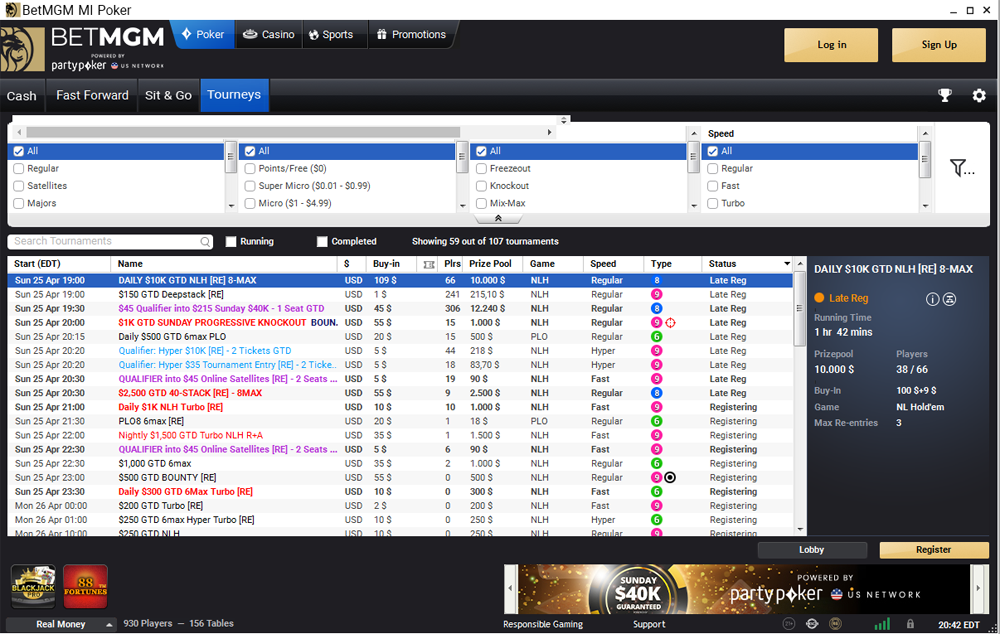The width and height of the screenshot is (1000, 634).
Task: Click down arrow of tournament category list
Action: point(232,206)
